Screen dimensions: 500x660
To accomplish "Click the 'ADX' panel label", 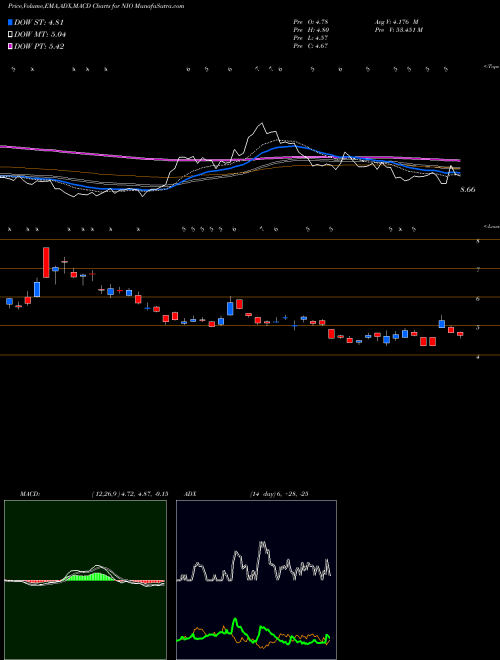I will [191, 494].
